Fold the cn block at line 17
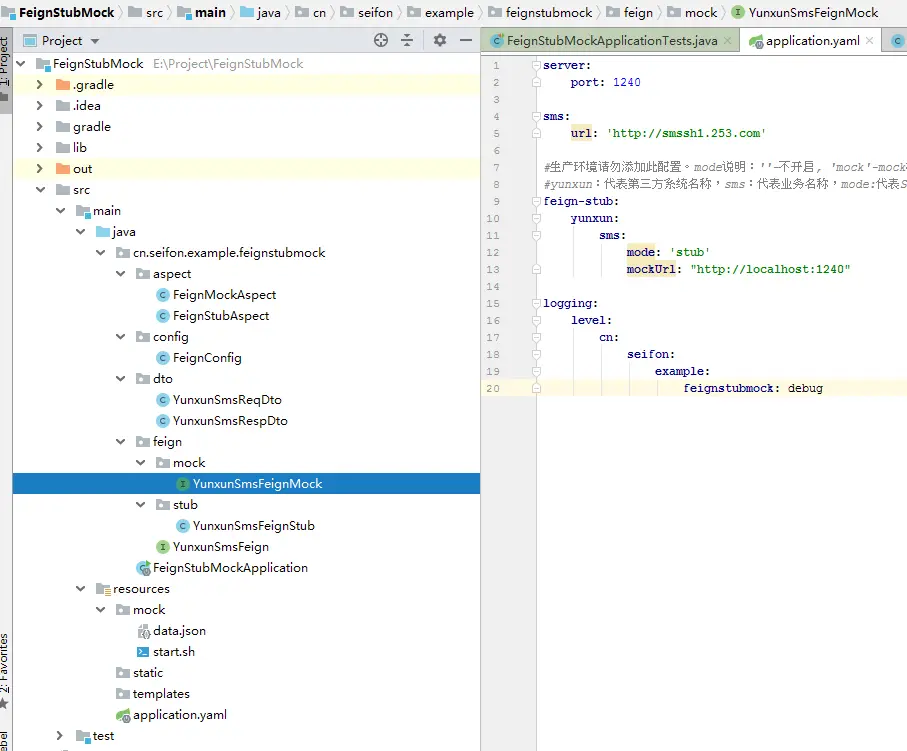 [x=536, y=337]
